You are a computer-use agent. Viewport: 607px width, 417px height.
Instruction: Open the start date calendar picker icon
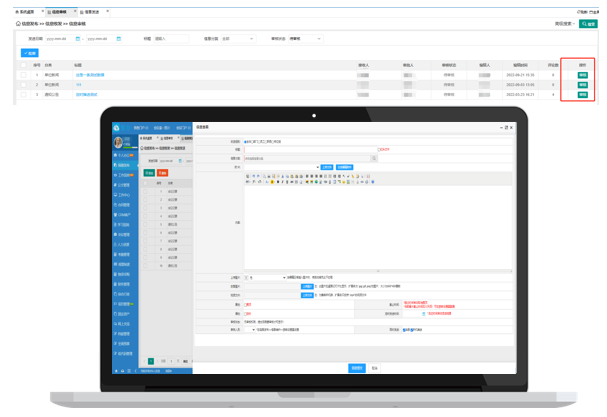pyautogui.click(x=78, y=39)
